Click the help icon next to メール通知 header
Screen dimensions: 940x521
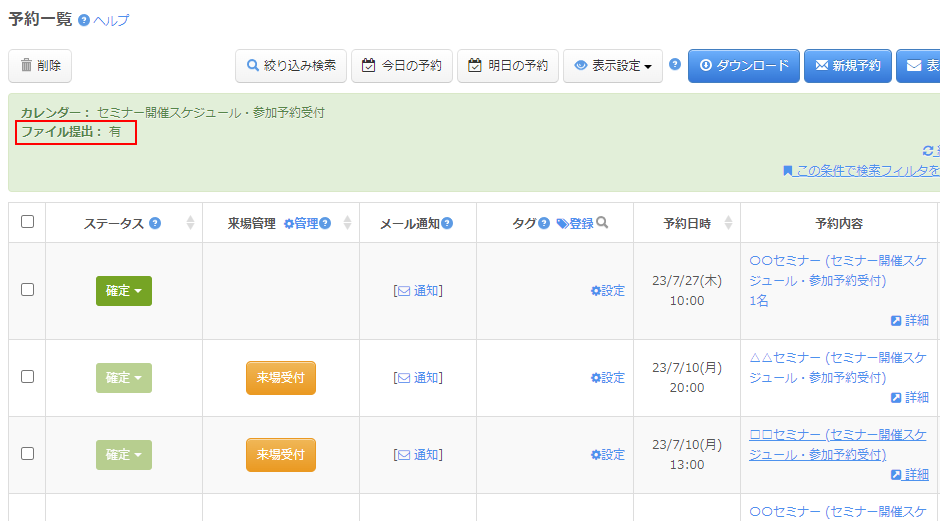[x=447, y=223]
